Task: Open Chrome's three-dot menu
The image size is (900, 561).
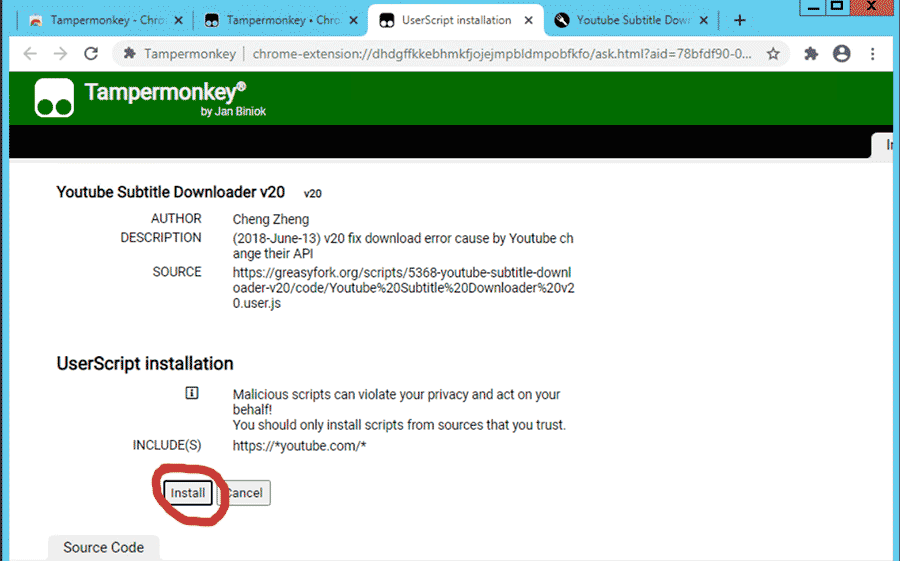Action: pyautogui.click(x=872, y=53)
